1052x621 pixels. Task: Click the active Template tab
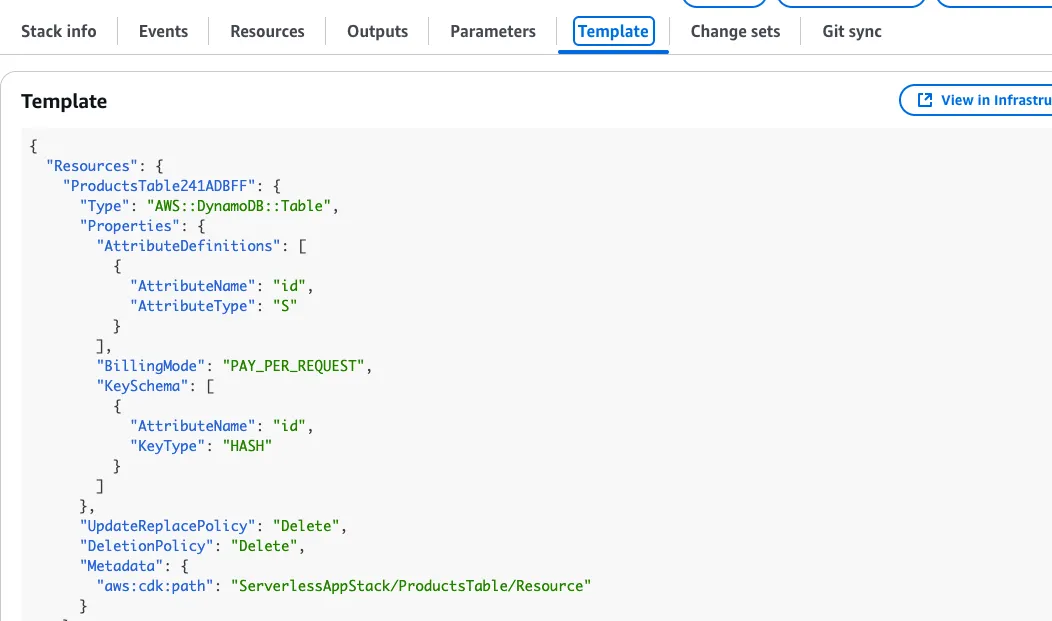[613, 32]
